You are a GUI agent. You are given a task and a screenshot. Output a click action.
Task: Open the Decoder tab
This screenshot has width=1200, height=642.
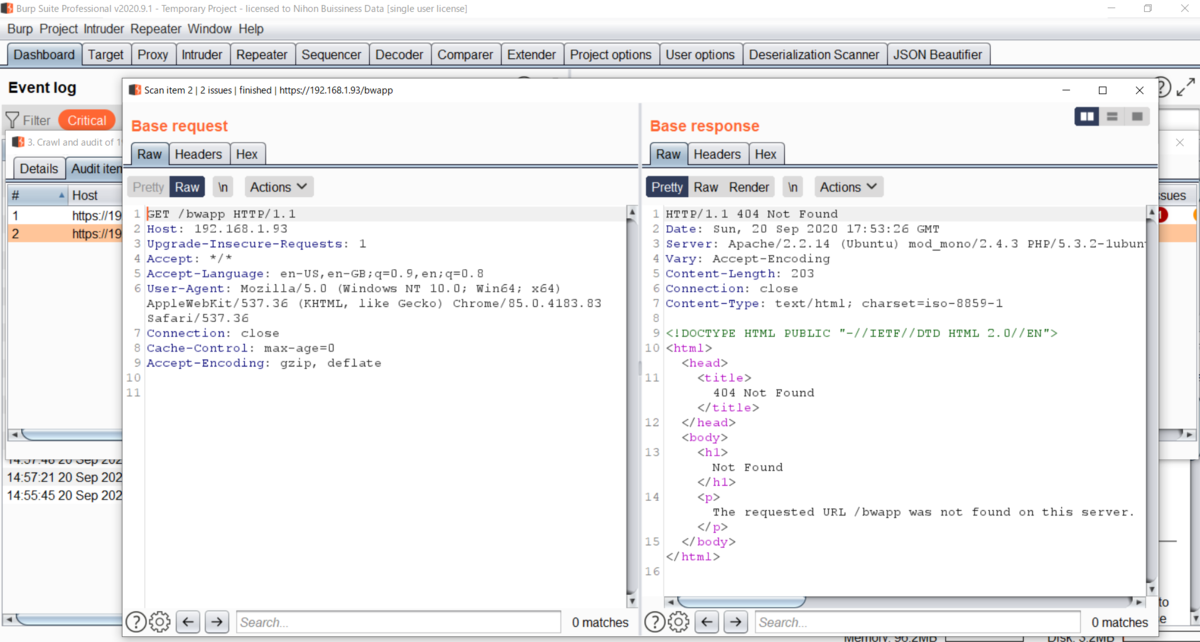pyautogui.click(x=399, y=55)
